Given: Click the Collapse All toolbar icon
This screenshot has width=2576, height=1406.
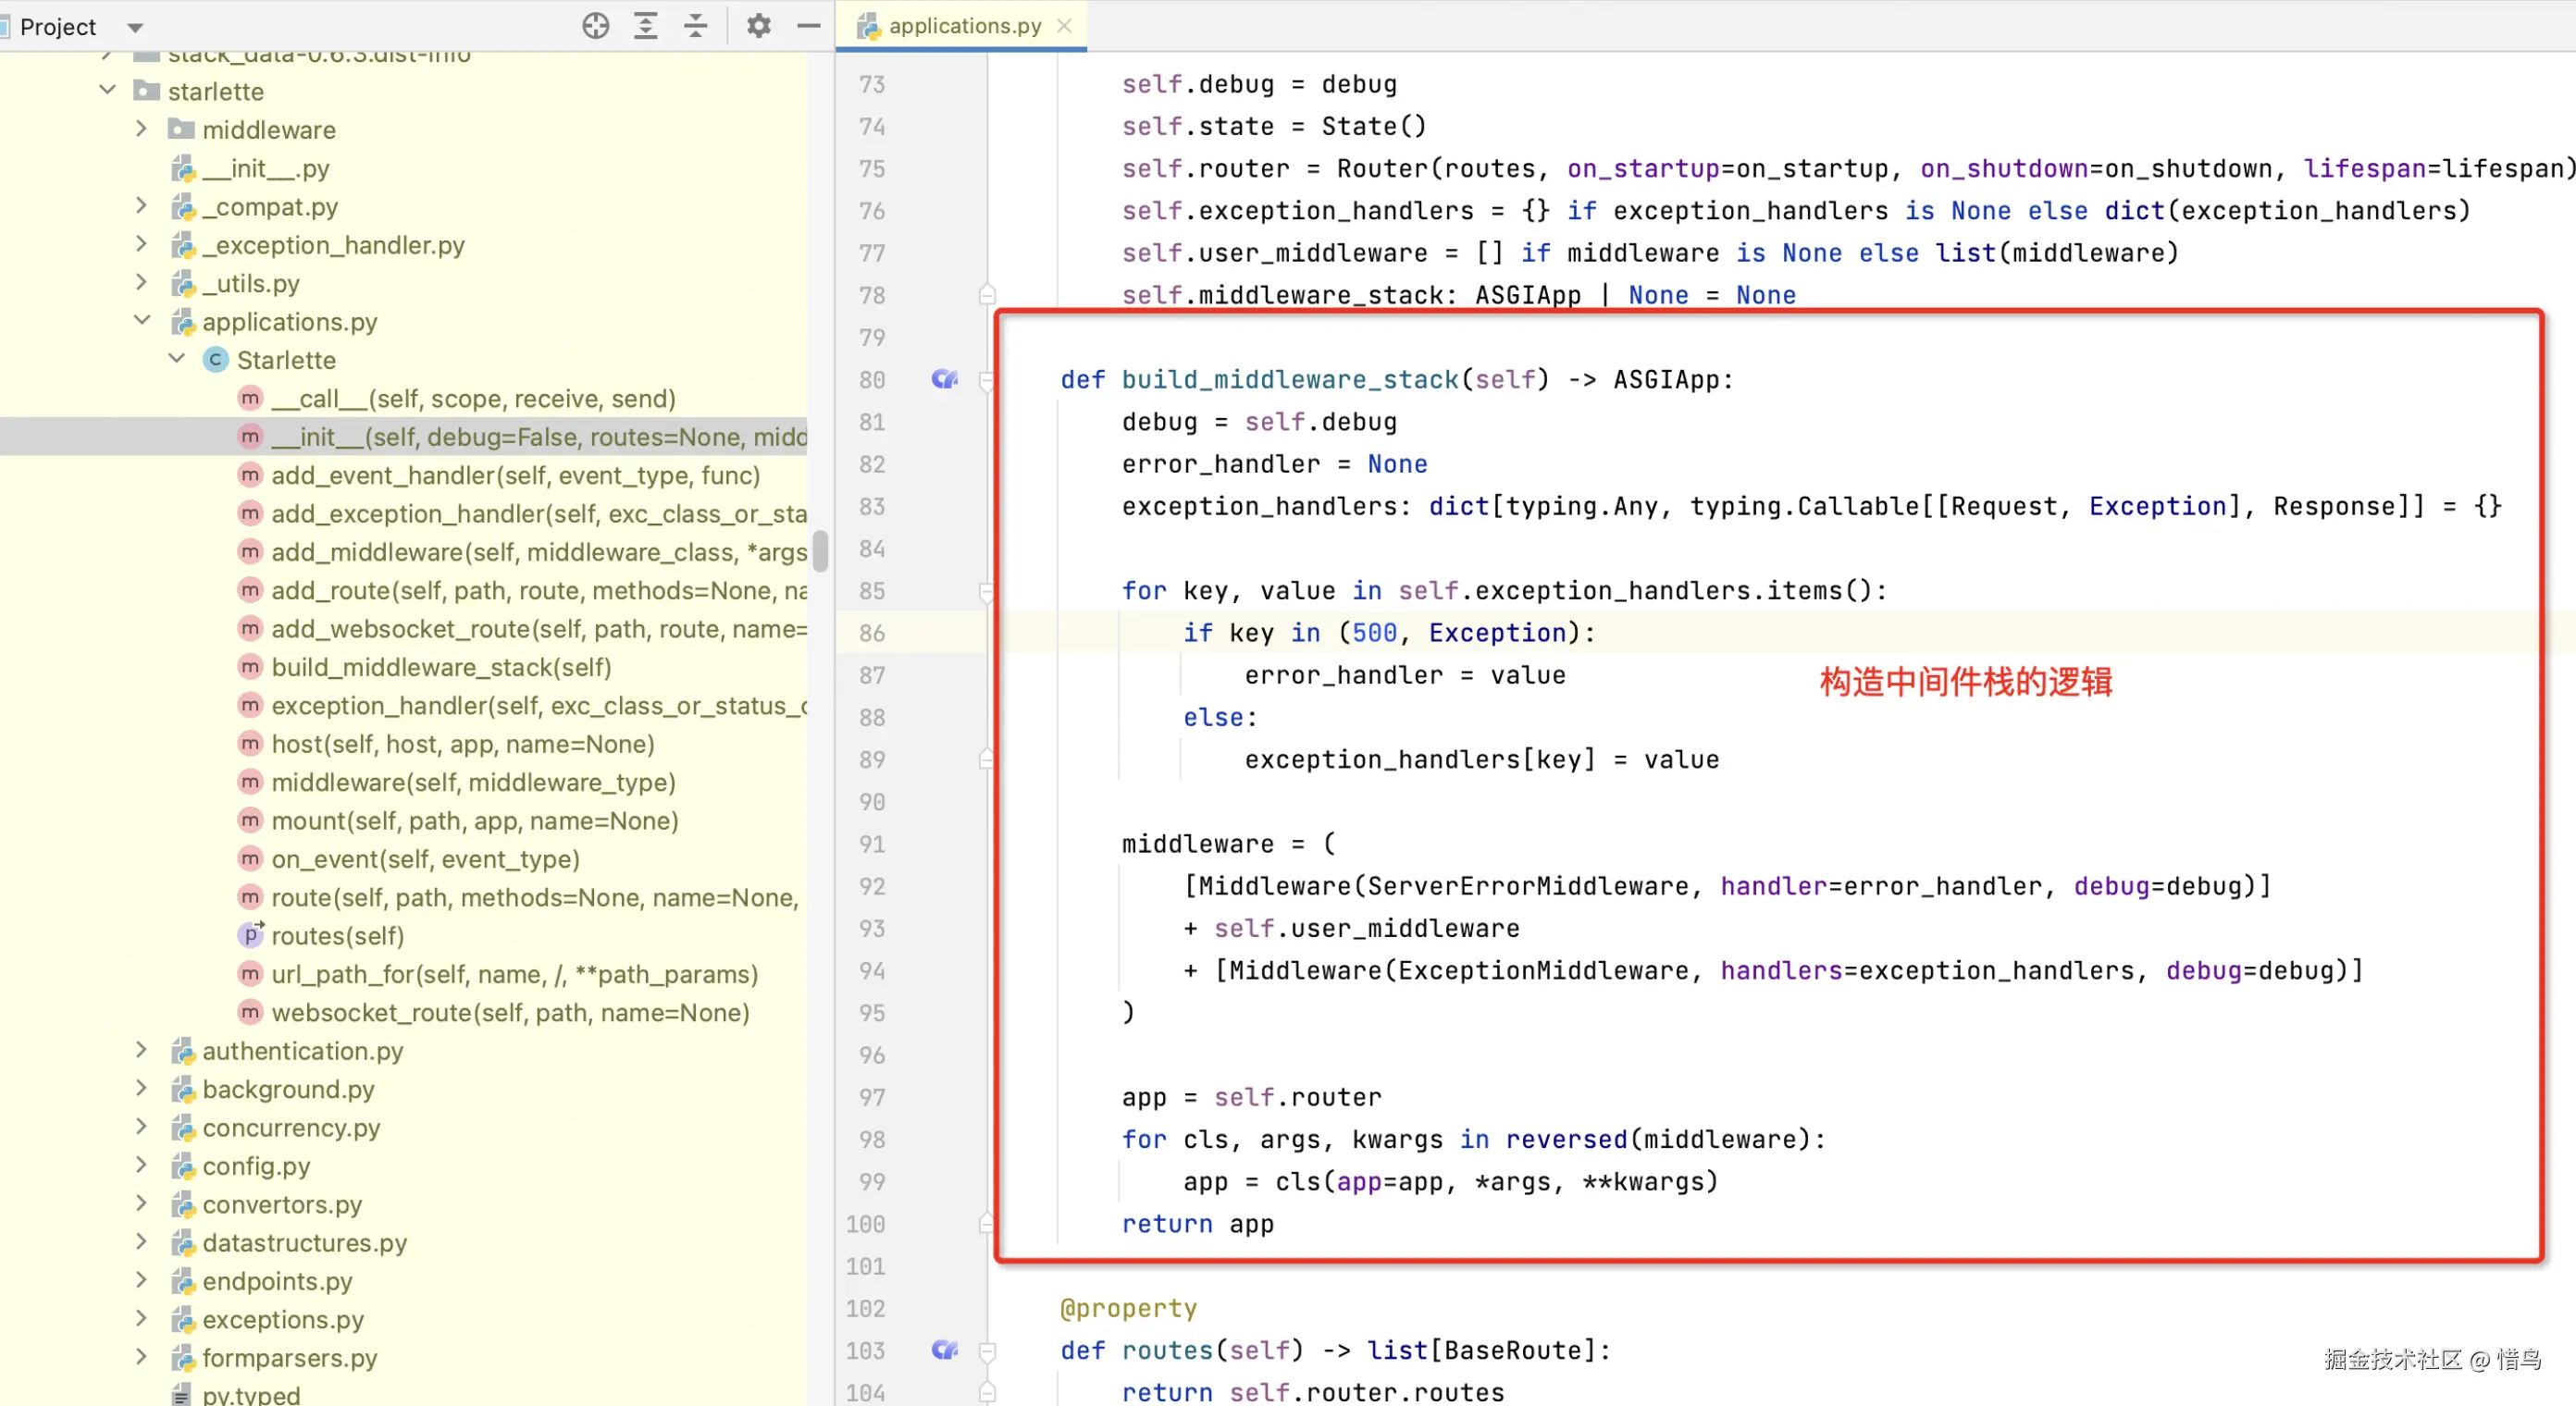Looking at the screenshot, I should [x=696, y=26].
